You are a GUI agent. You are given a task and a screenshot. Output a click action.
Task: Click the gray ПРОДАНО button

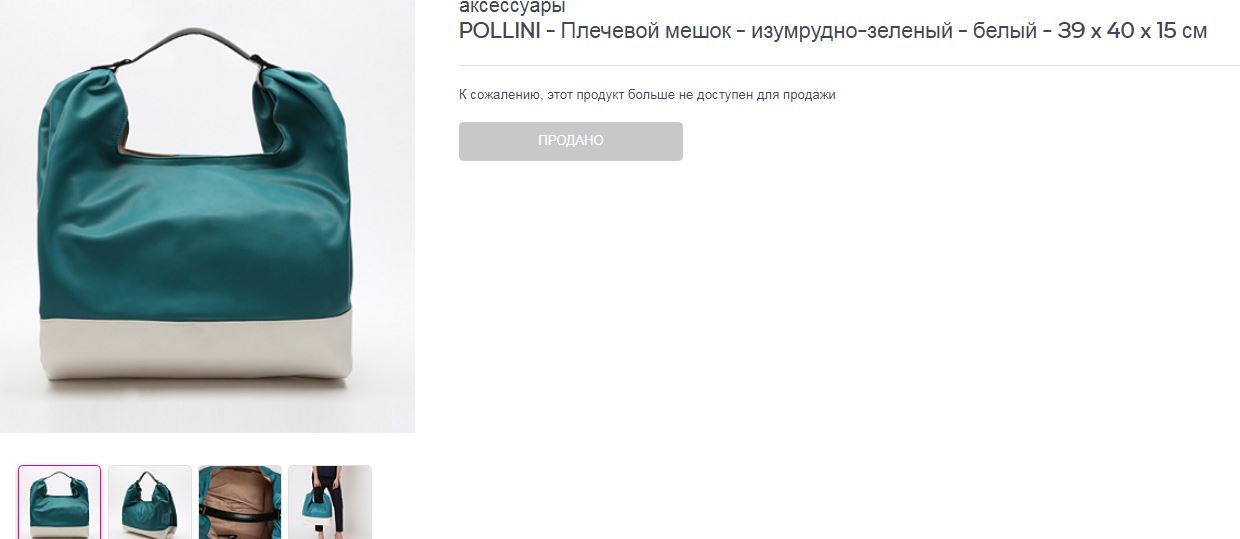[x=571, y=141]
